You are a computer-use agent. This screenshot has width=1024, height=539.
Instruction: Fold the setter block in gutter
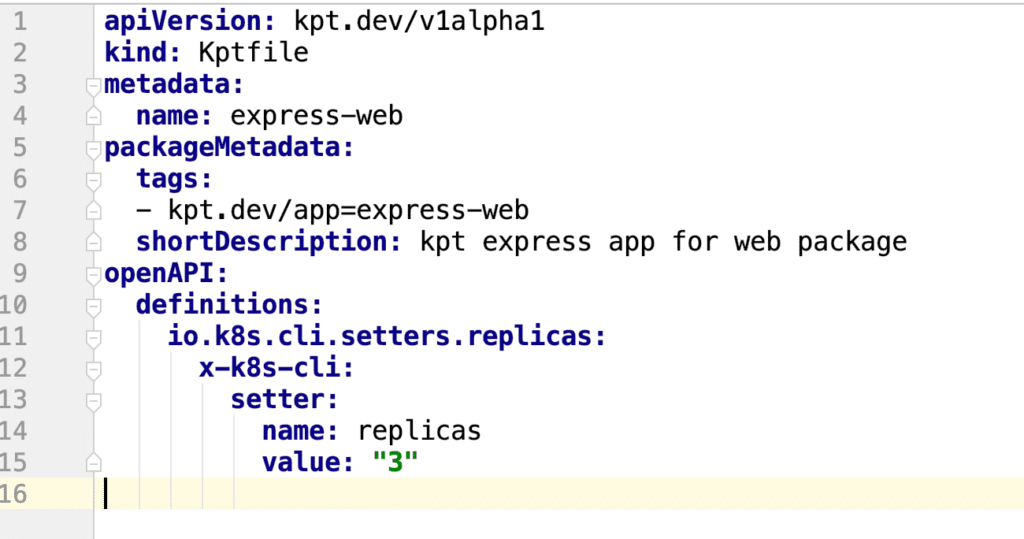(x=93, y=401)
